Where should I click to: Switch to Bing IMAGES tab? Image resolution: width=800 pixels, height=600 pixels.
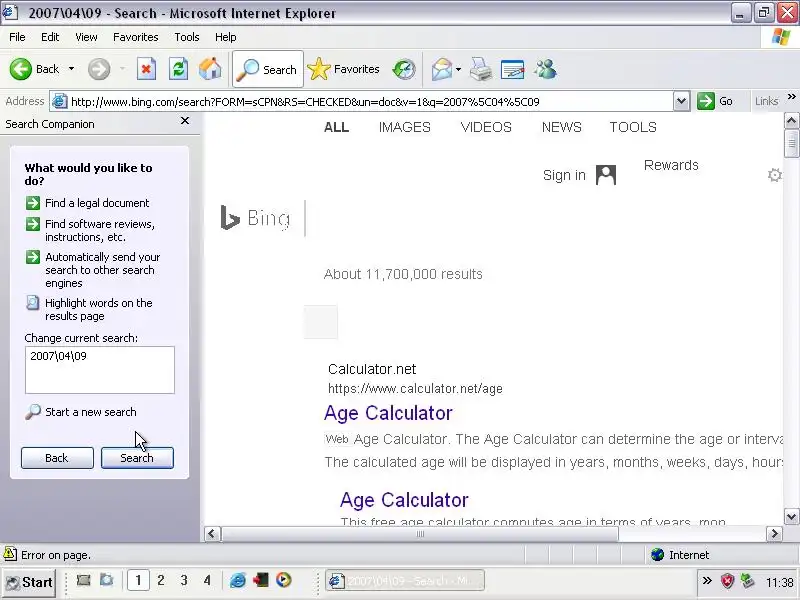point(405,127)
